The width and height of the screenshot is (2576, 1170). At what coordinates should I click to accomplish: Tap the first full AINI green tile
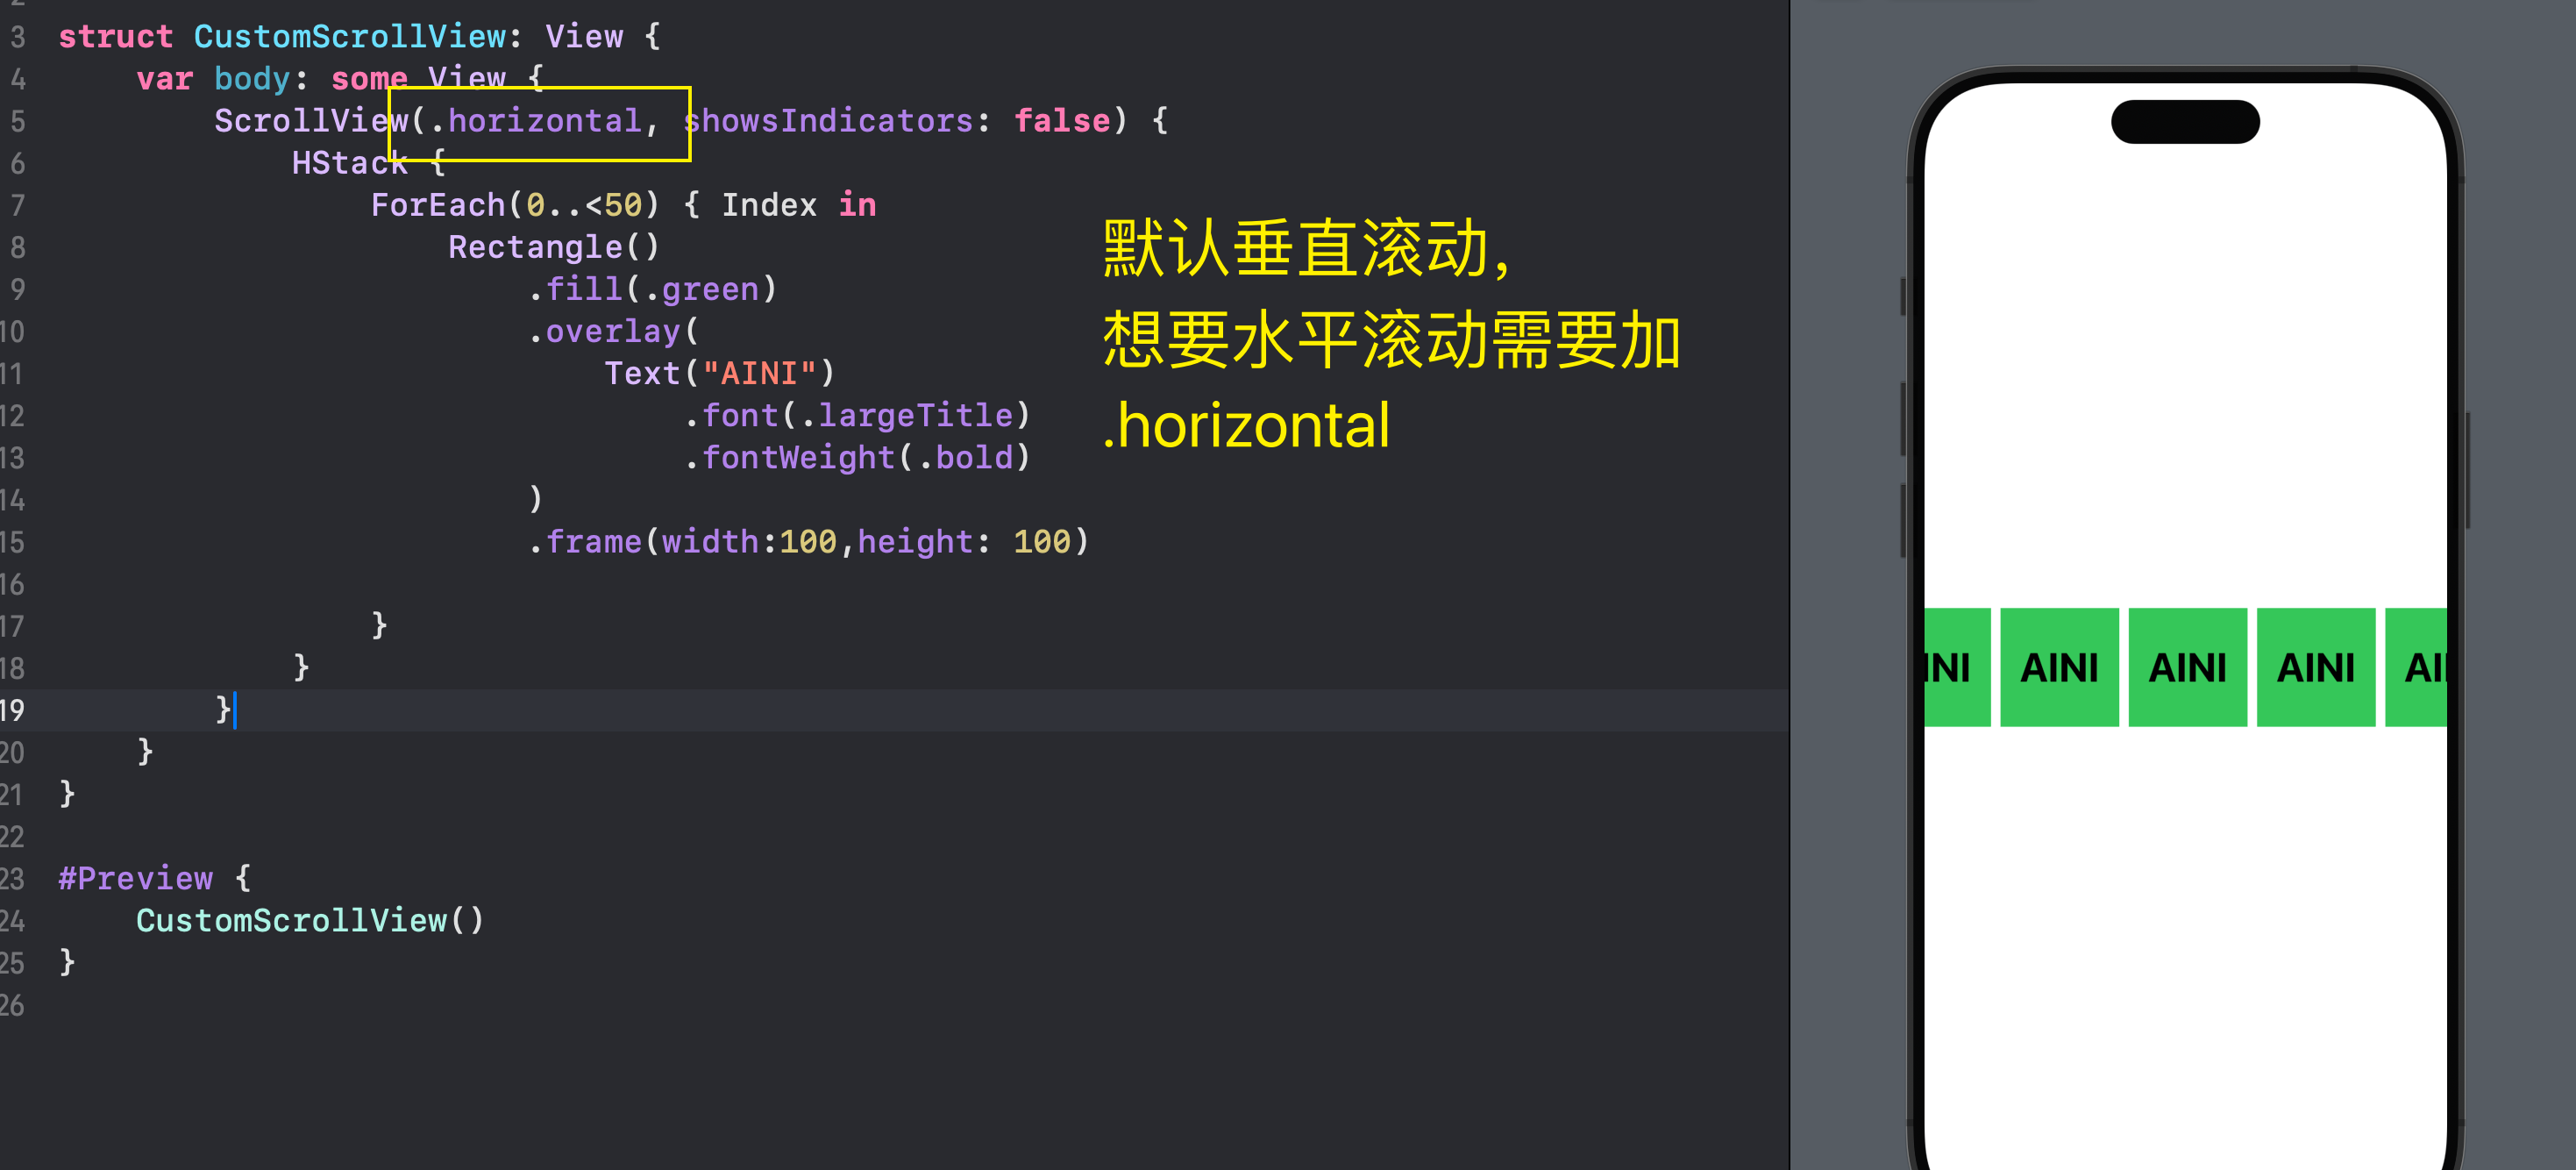(2059, 667)
